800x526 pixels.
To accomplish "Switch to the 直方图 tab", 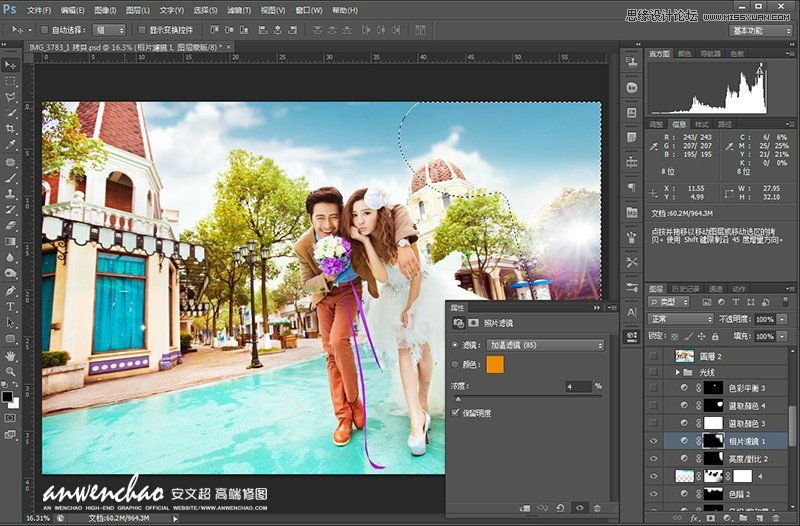I will click(x=659, y=54).
